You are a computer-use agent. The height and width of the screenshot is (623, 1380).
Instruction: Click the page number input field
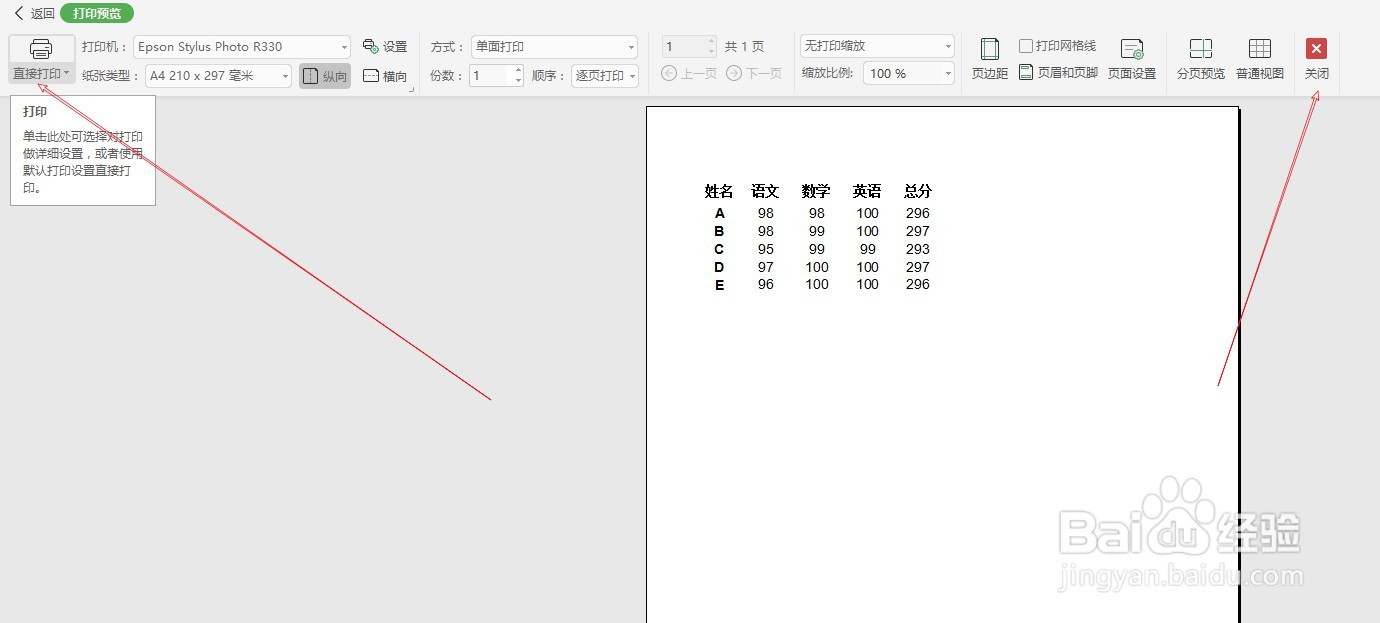684,47
